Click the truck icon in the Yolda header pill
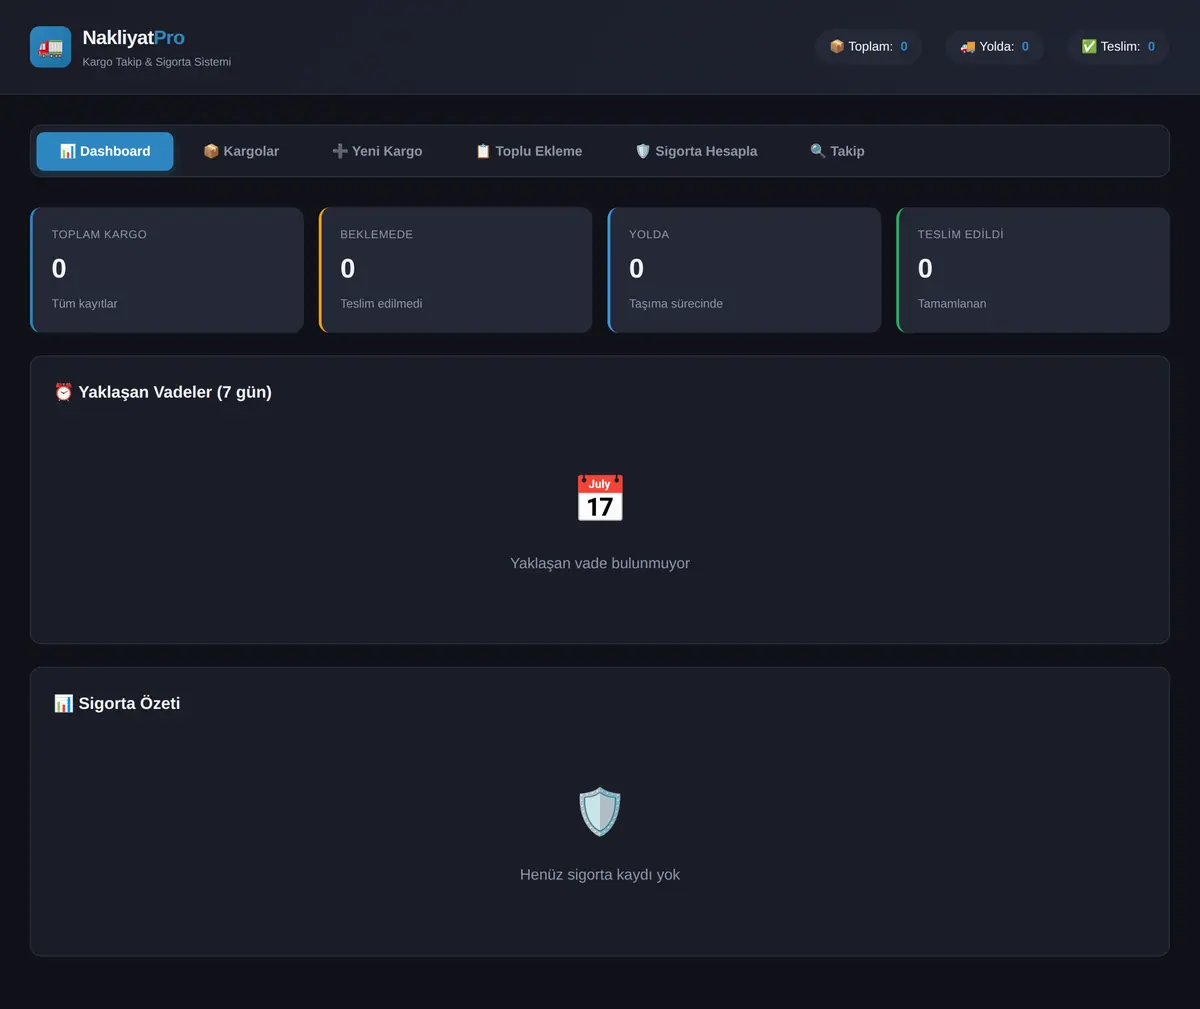 click(967, 46)
